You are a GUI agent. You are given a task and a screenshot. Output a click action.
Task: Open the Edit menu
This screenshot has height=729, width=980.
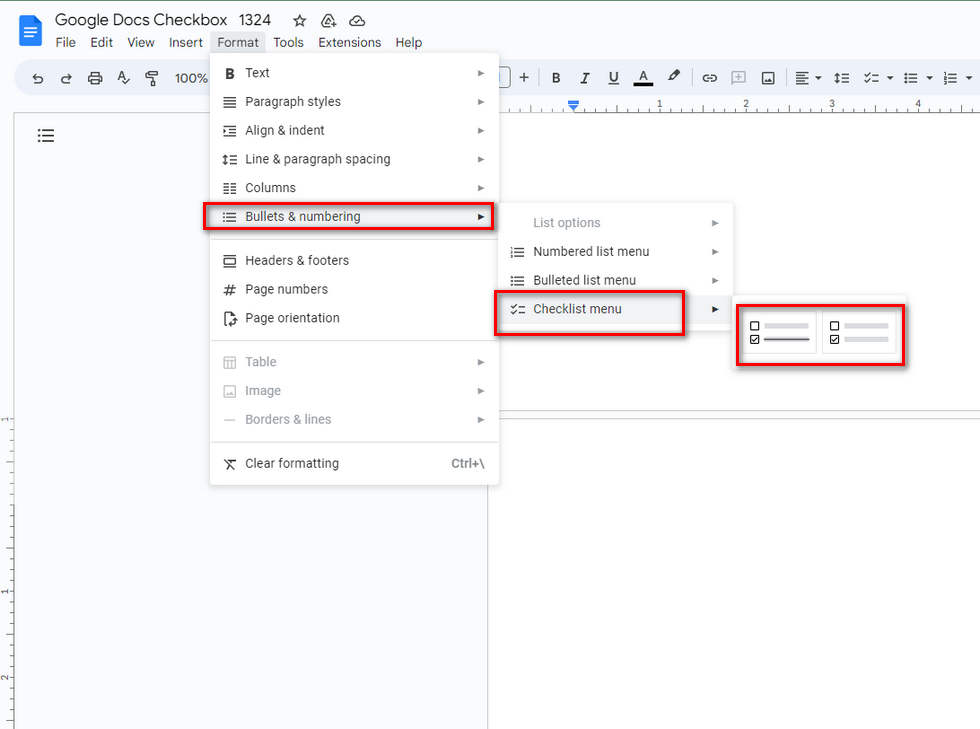coord(101,43)
